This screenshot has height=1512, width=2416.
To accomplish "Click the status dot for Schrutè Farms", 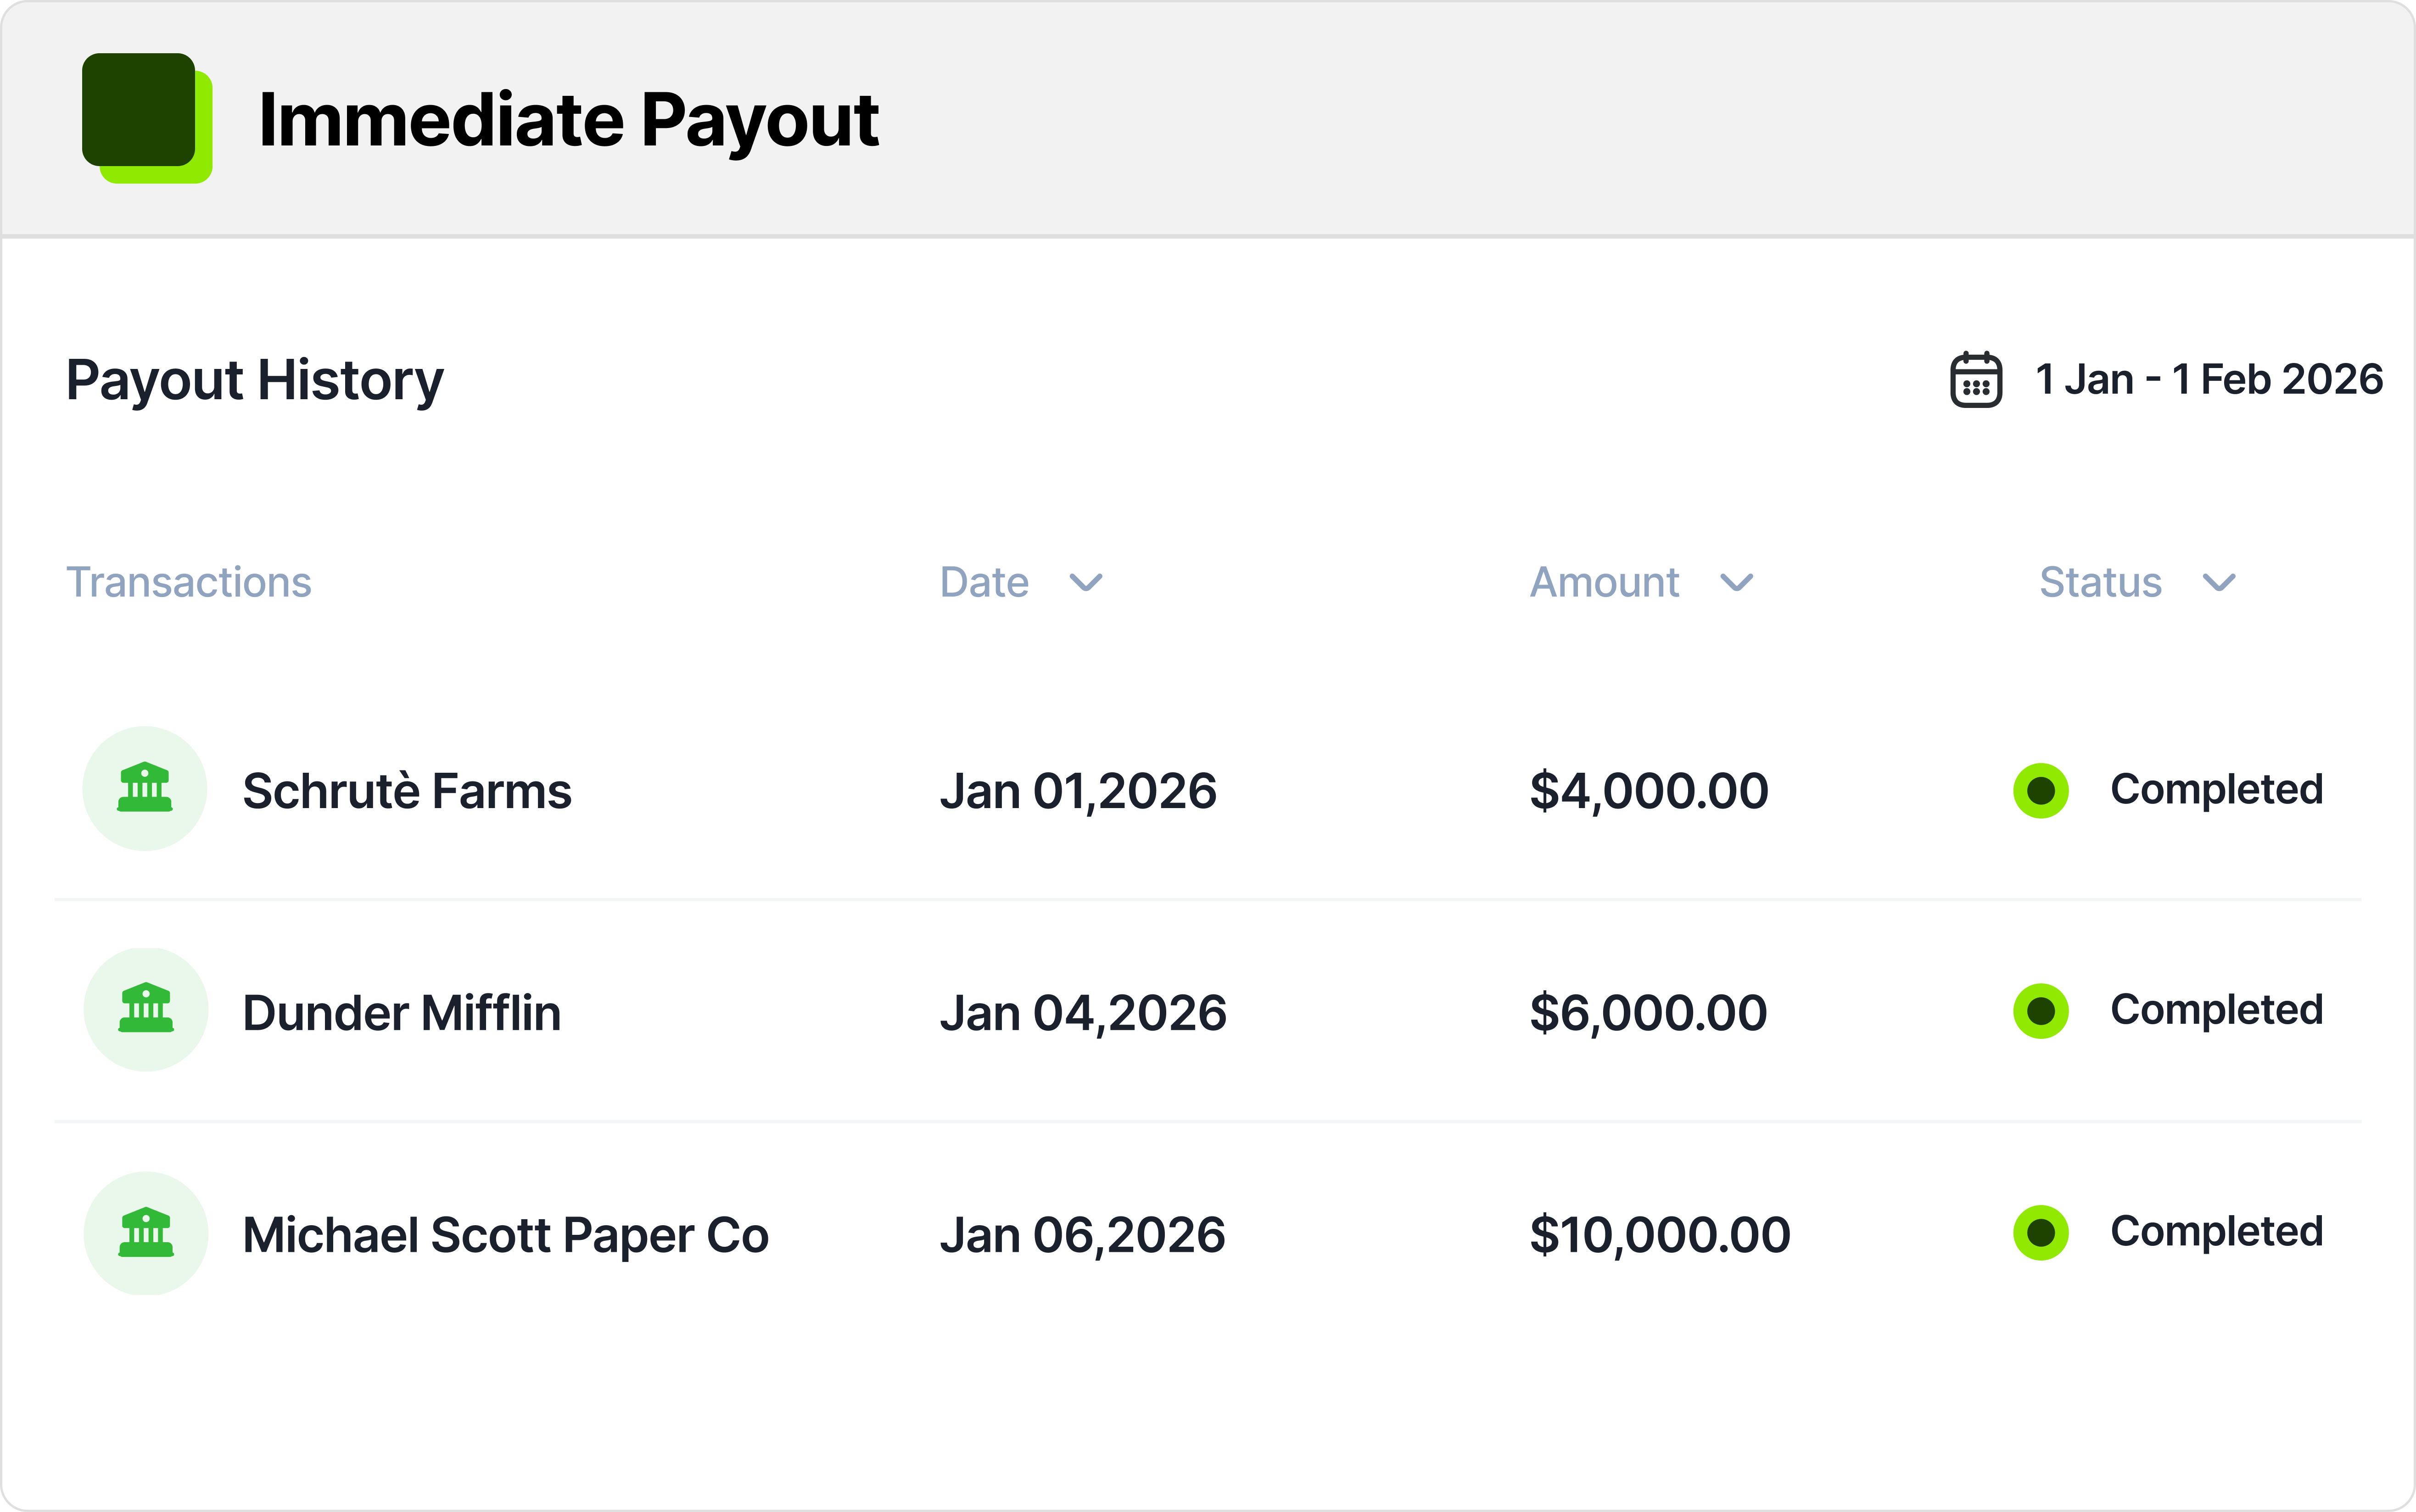I will [2040, 791].
